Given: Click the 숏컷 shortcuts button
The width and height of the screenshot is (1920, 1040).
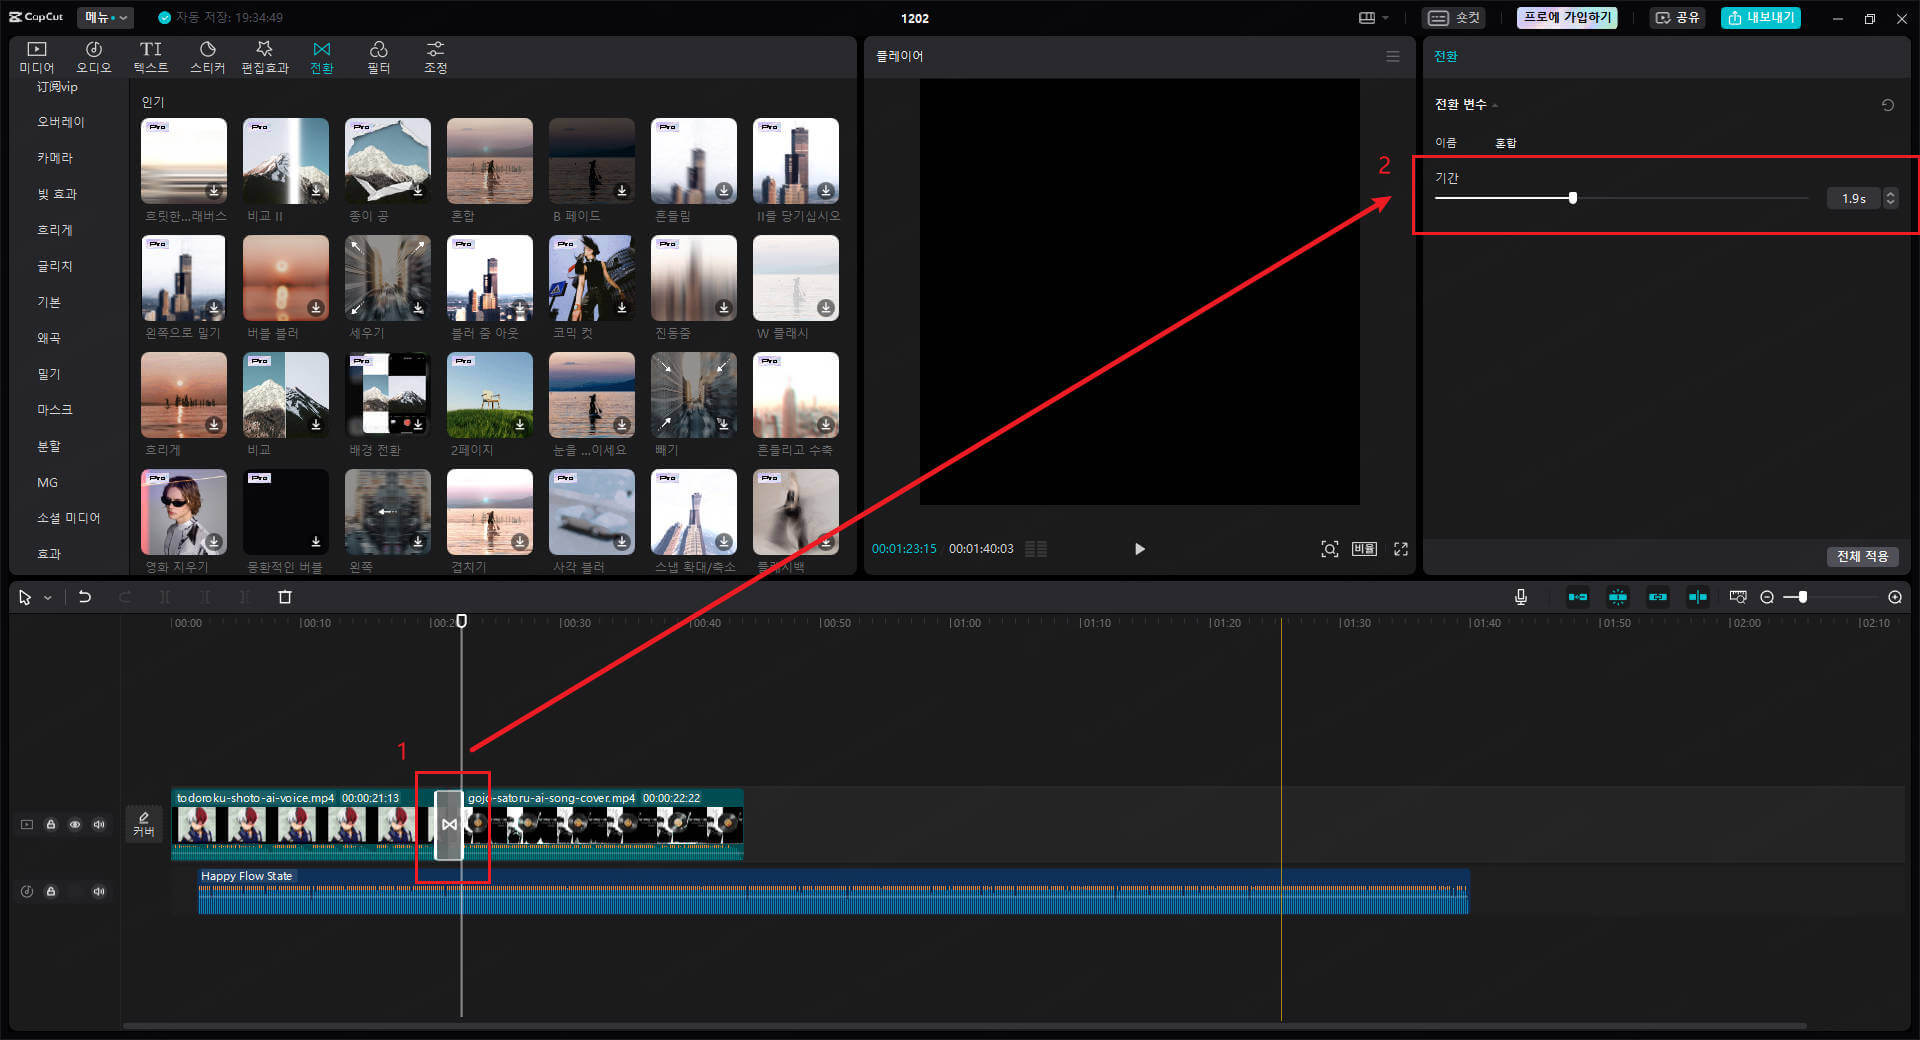Looking at the screenshot, I should tap(1454, 18).
